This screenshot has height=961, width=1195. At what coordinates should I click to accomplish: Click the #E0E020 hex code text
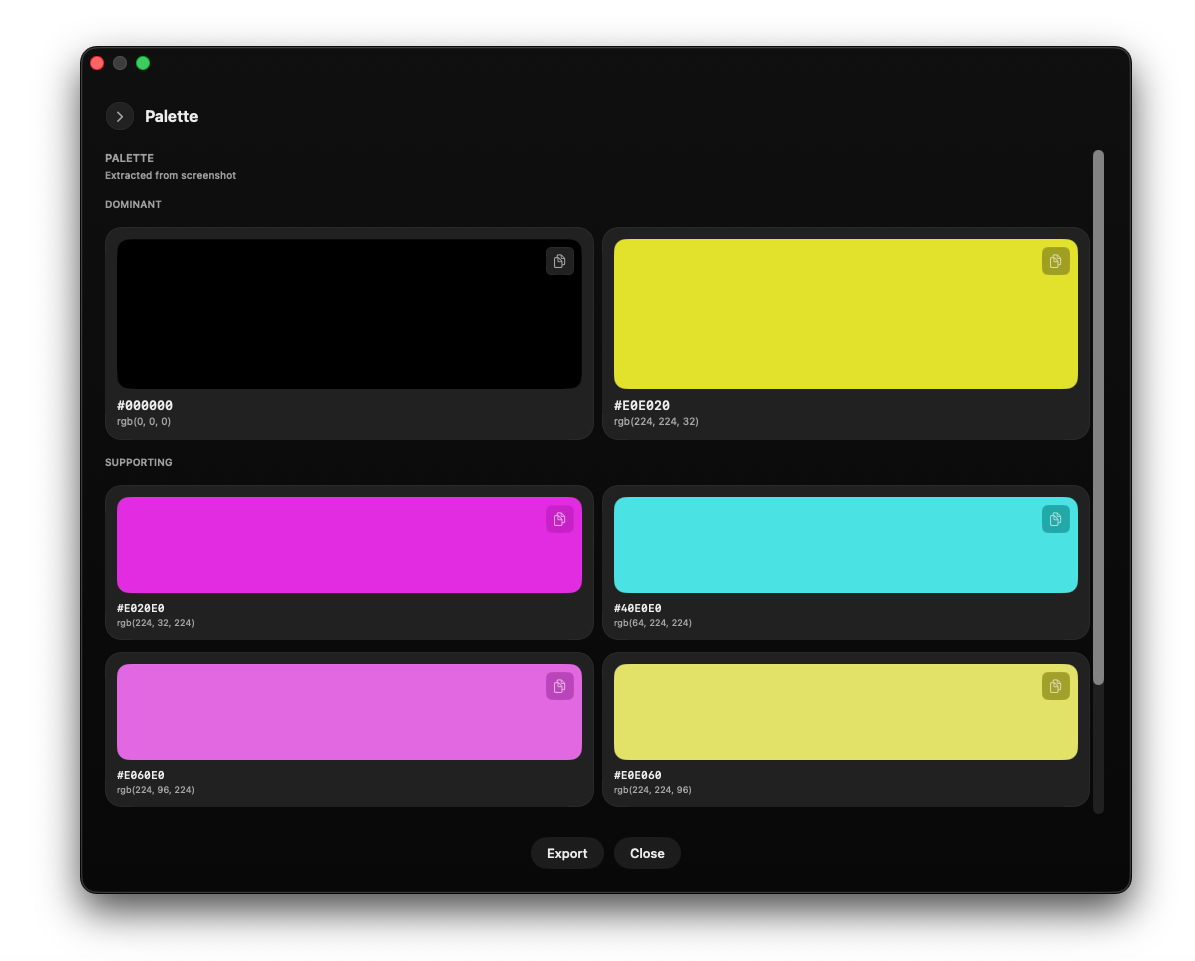(x=642, y=405)
